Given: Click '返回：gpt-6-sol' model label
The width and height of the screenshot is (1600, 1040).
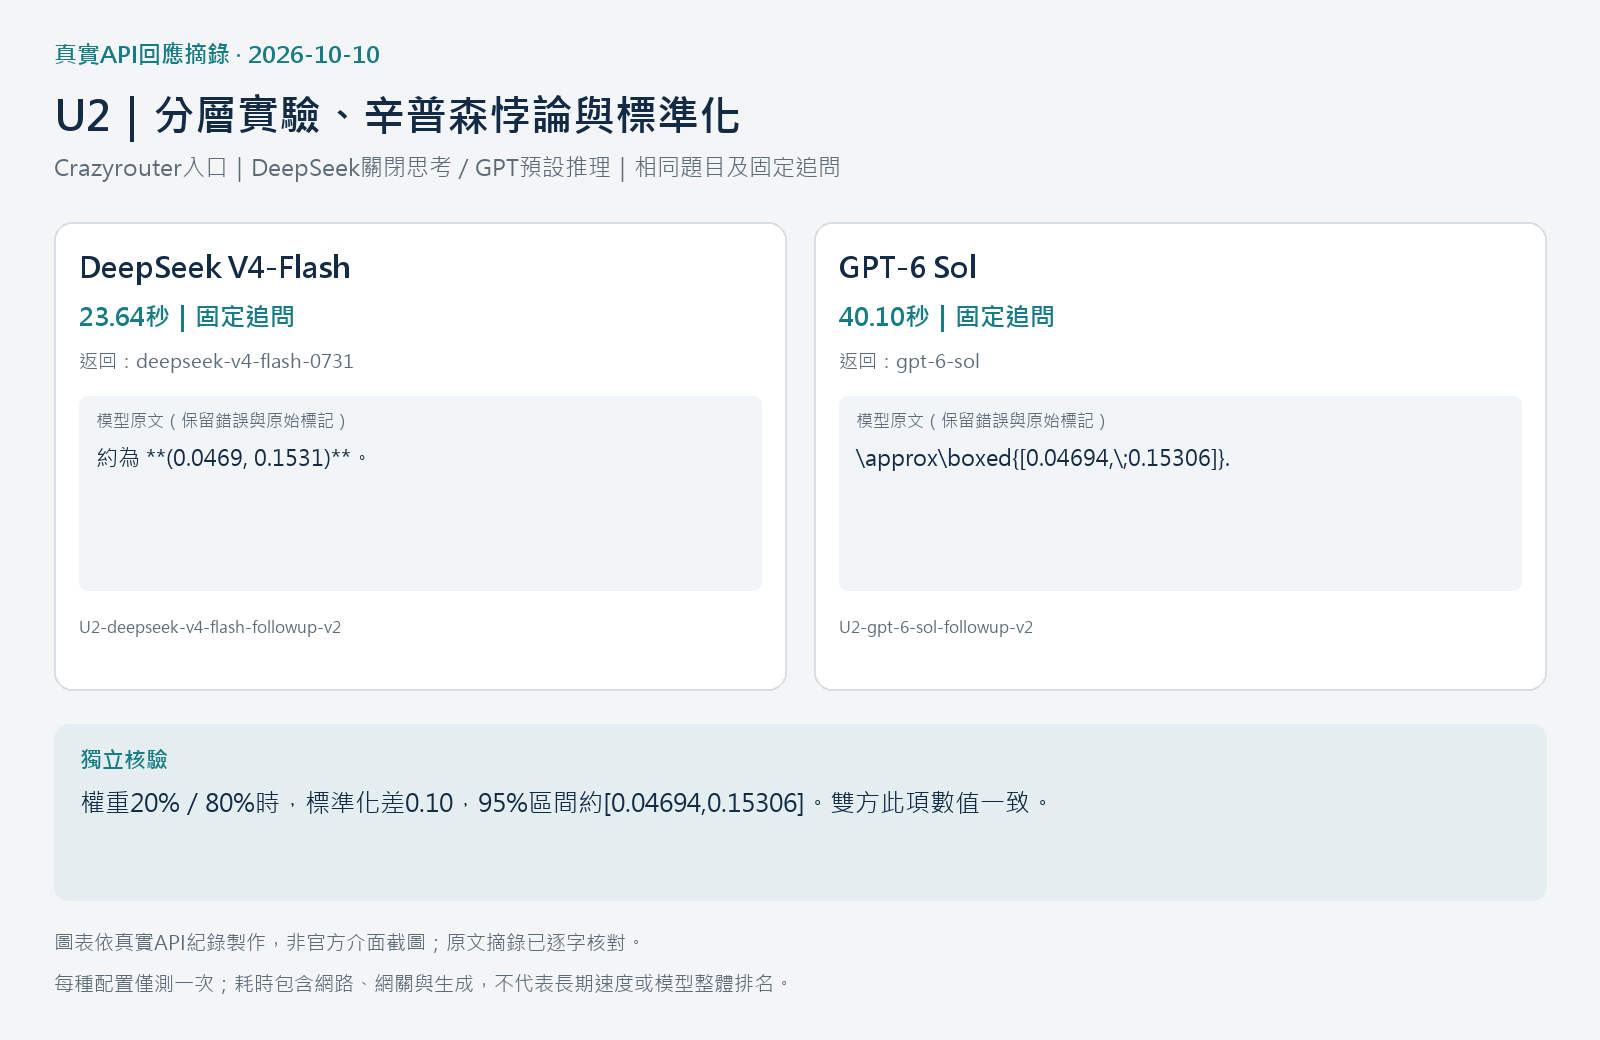Looking at the screenshot, I should click(x=909, y=361).
